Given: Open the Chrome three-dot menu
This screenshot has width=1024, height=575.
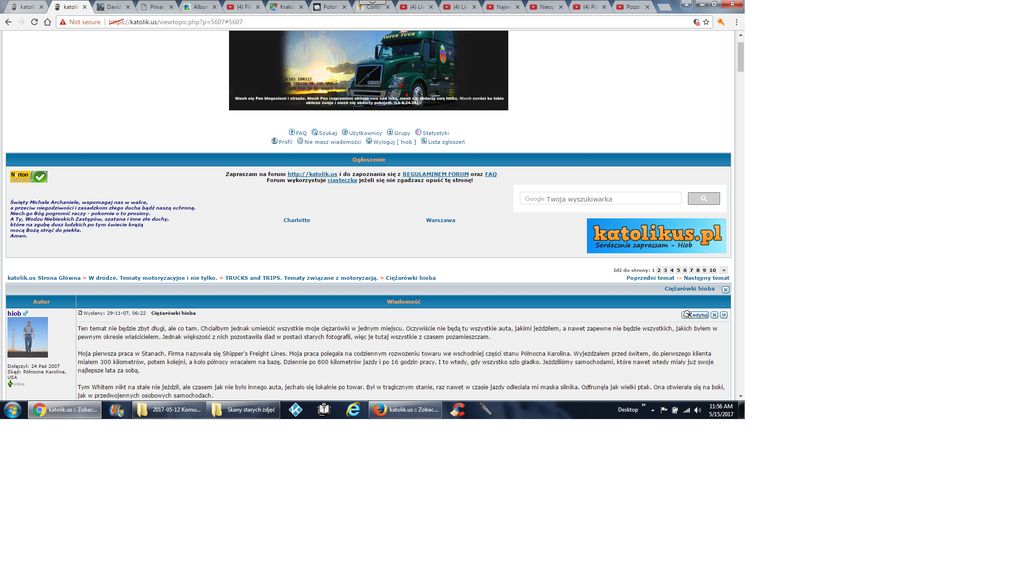Looking at the screenshot, I should point(737,22).
